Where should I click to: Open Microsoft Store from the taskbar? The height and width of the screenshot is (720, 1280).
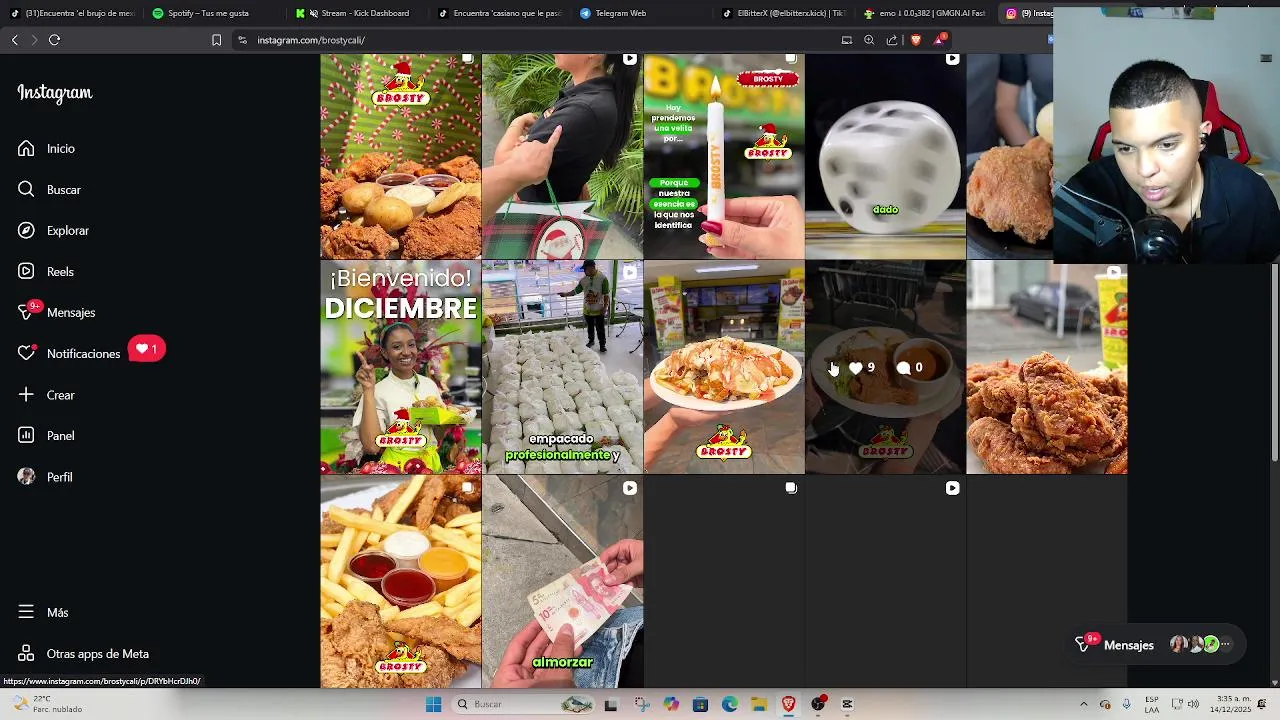tap(700, 704)
